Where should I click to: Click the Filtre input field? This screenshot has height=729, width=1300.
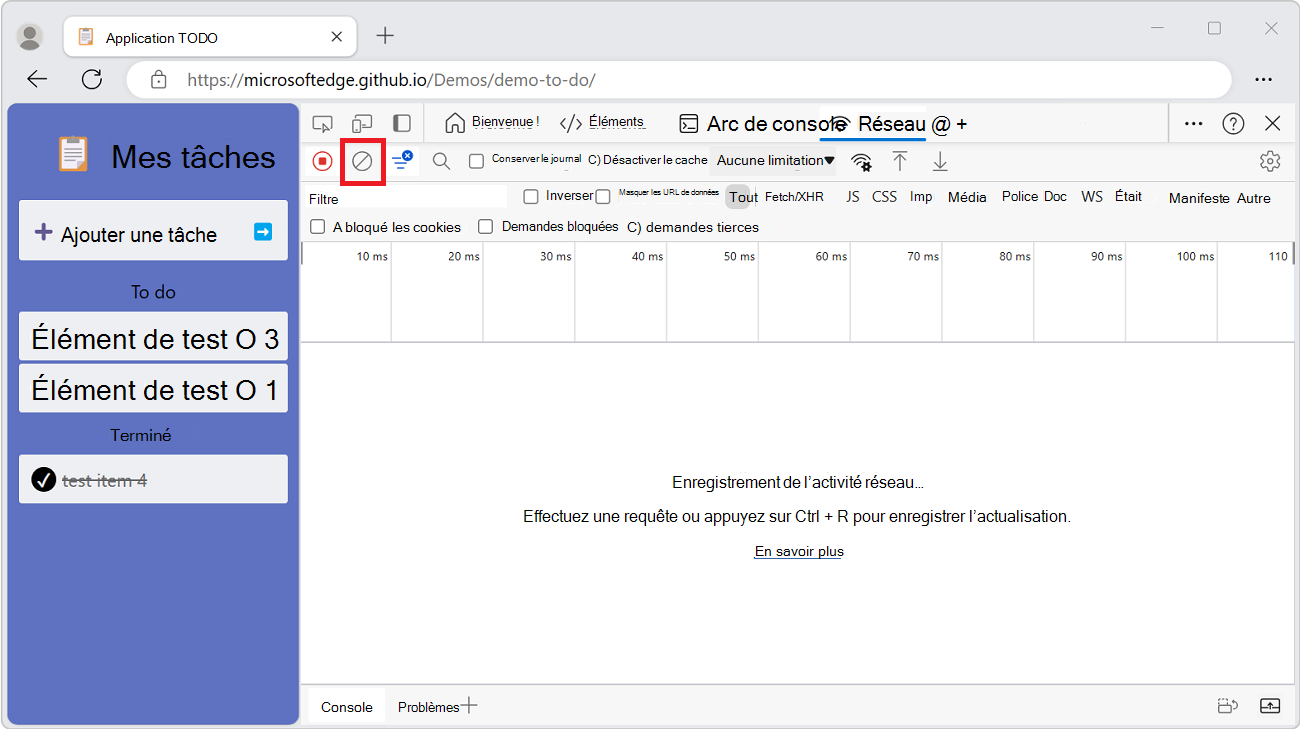tap(406, 198)
